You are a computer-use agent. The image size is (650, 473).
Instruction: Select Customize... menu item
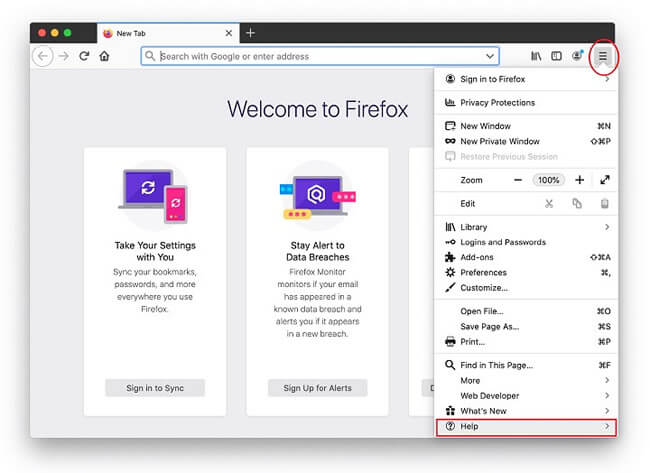tap(526, 288)
